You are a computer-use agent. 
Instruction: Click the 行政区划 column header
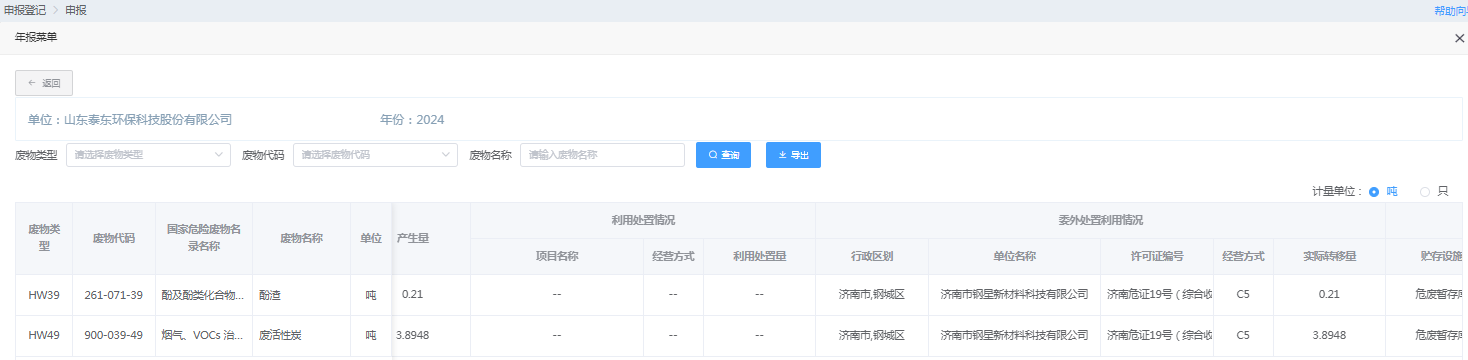pos(872,256)
